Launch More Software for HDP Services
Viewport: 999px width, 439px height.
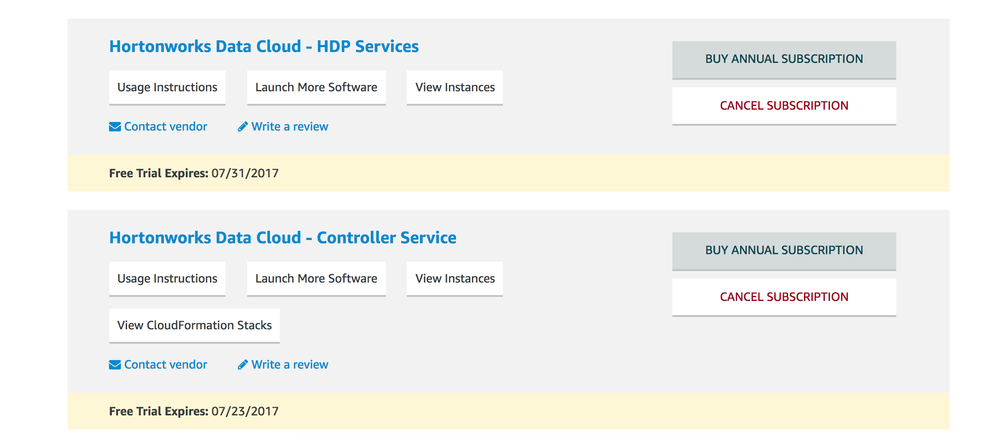click(316, 88)
